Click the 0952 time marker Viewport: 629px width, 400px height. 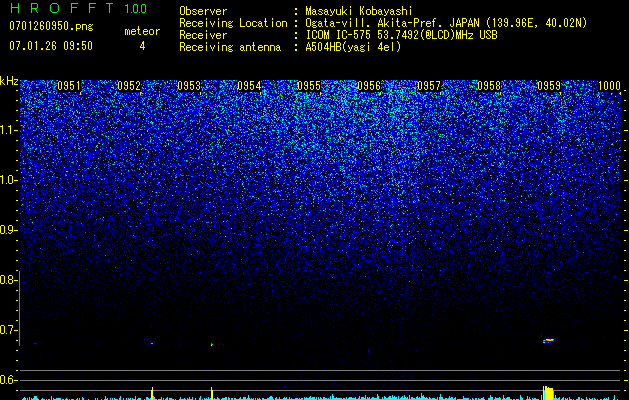click(129, 86)
